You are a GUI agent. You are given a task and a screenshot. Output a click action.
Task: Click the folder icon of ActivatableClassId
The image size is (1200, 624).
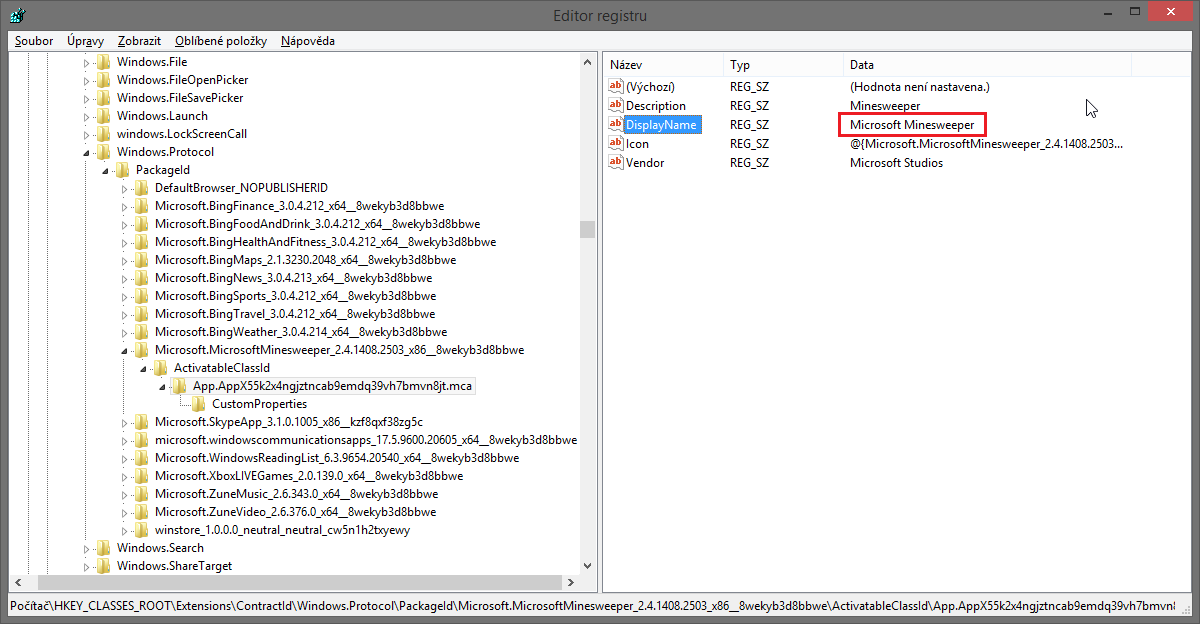[x=160, y=368]
